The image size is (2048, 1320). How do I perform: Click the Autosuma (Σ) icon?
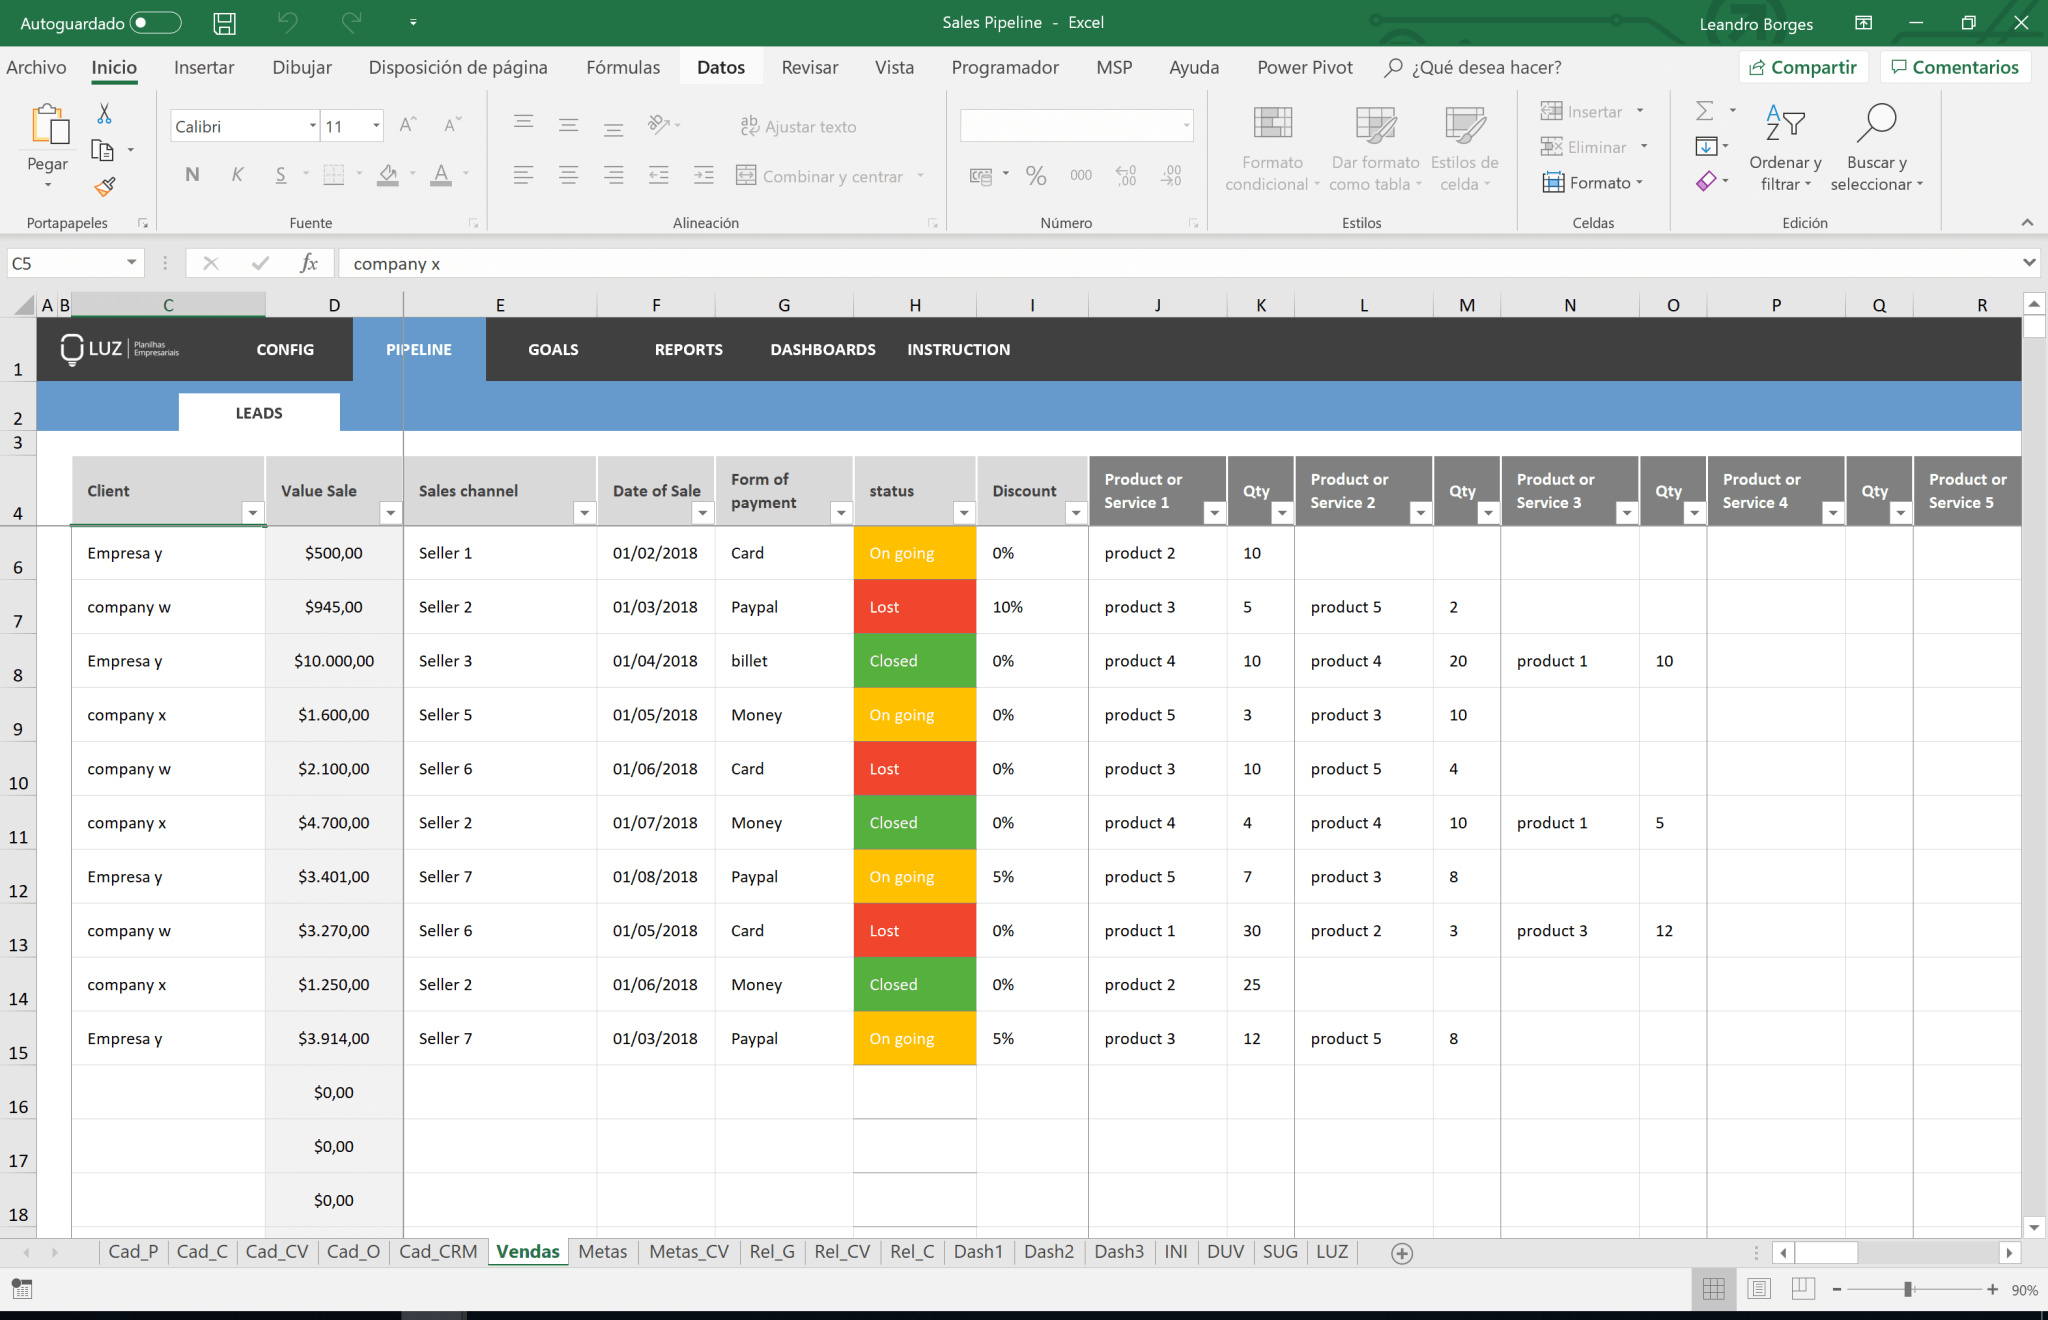(1705, 110)
